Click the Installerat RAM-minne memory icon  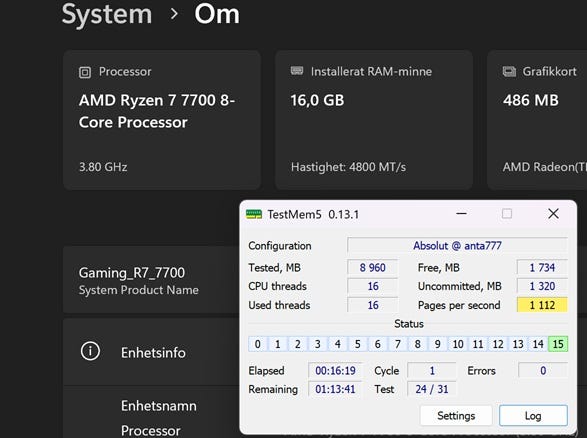point(297,70)
